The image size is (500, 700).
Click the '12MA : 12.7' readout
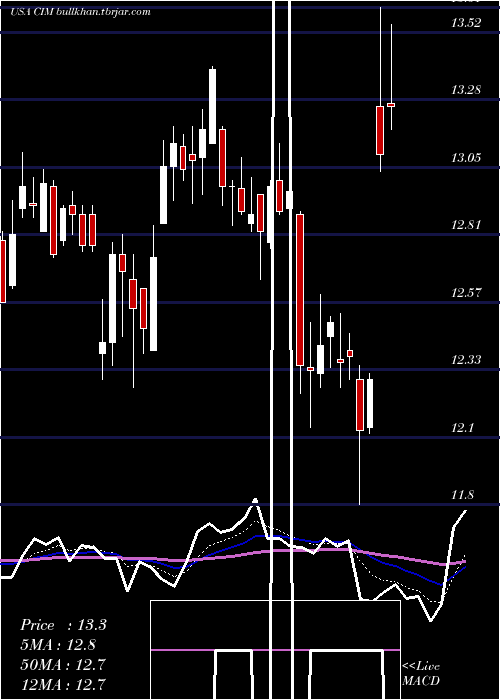(63, 684)
